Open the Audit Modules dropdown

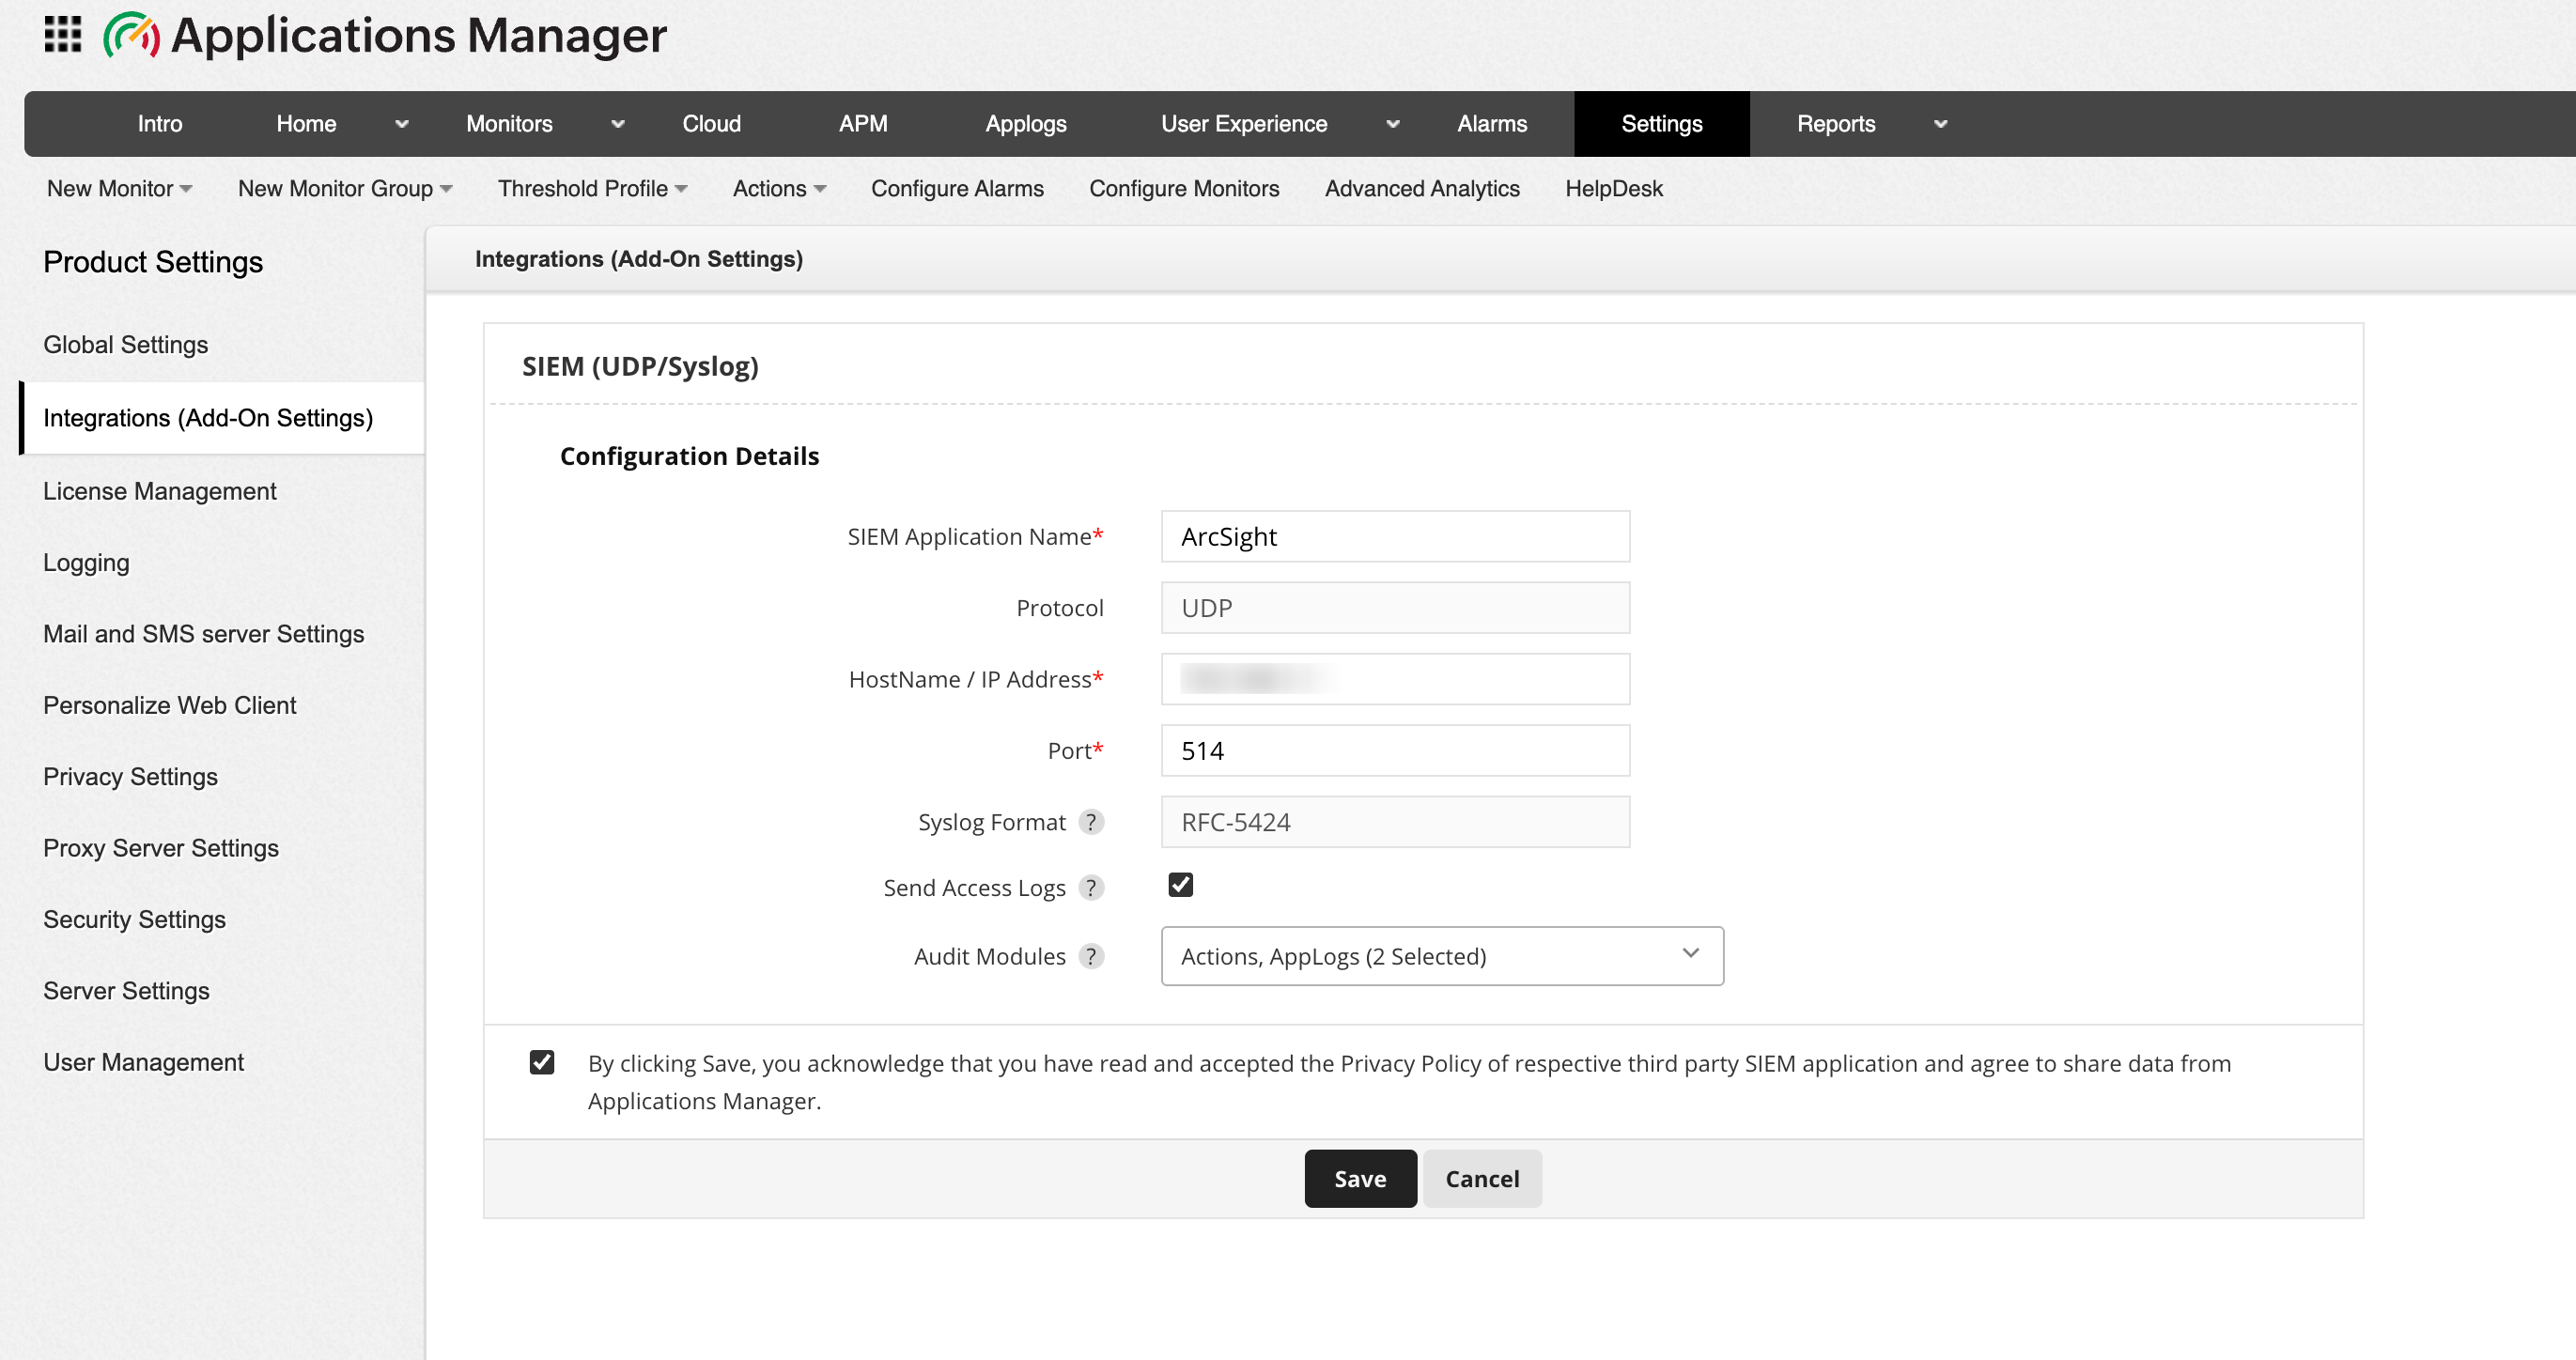pyautogui.click(x=1441, y=956)
